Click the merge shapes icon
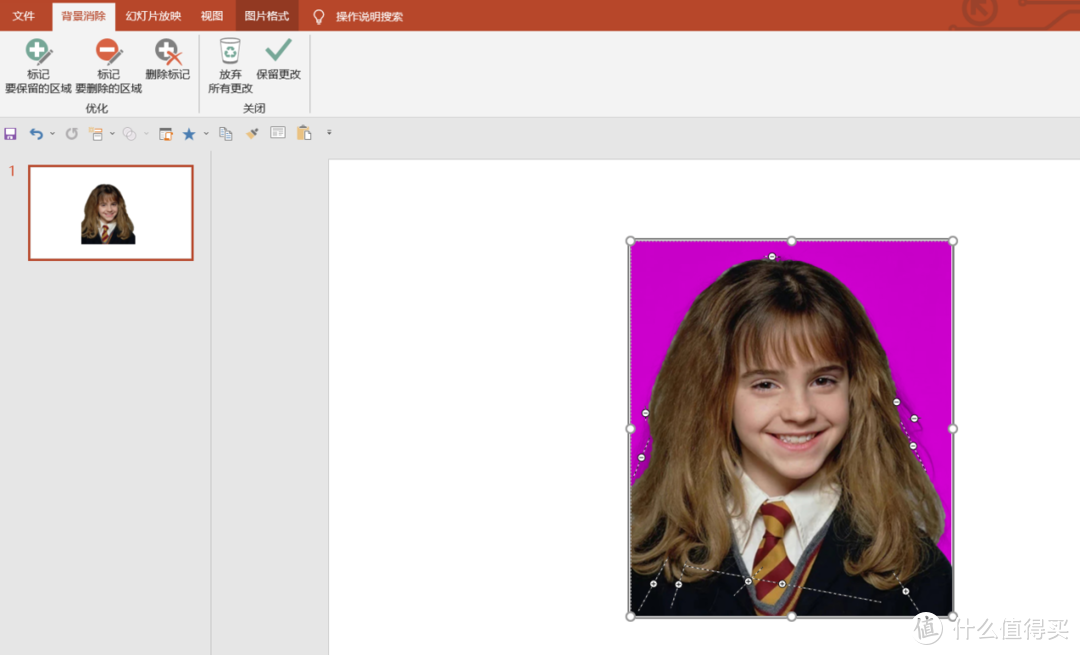The image size is (1080, 655). [129, 134]
